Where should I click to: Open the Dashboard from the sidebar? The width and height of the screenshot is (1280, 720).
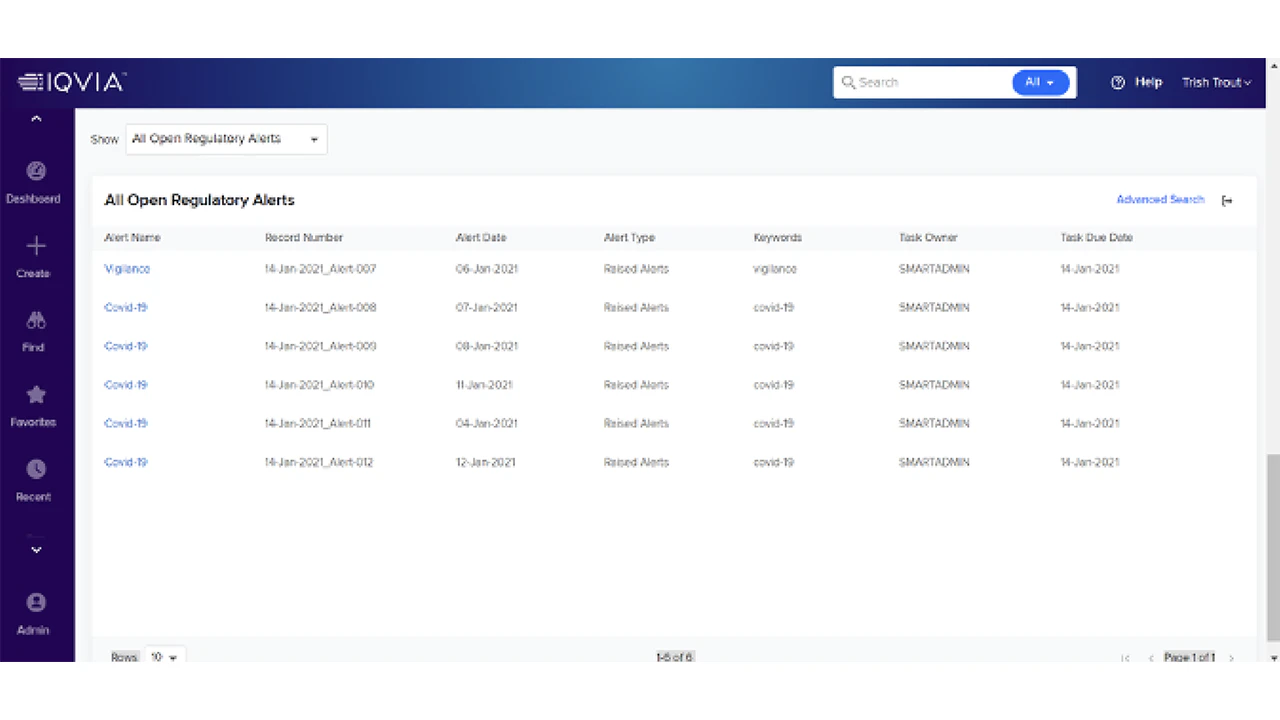click(35, 180)
